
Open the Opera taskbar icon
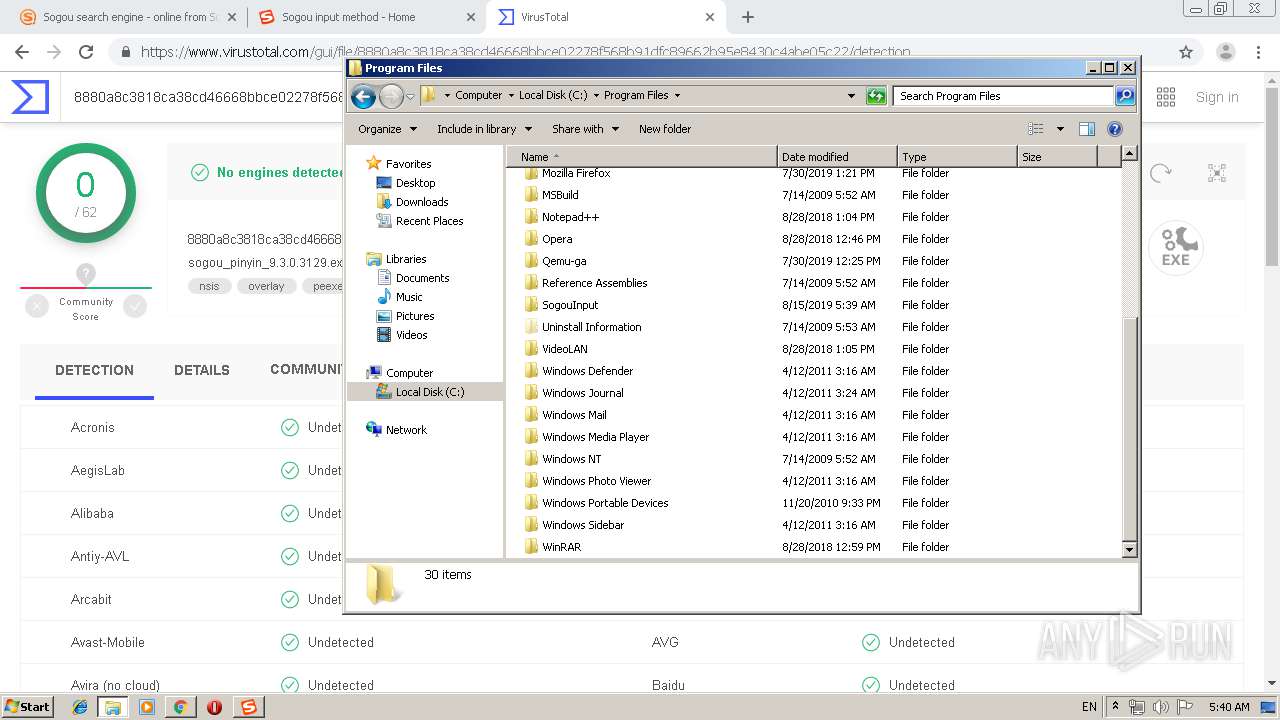[x=214, y=707]
